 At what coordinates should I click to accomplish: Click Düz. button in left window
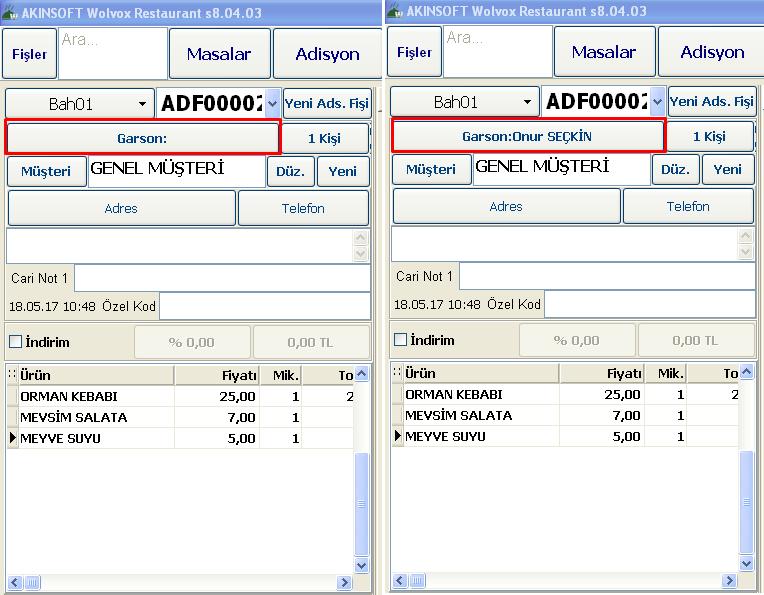tap(291, 171)
